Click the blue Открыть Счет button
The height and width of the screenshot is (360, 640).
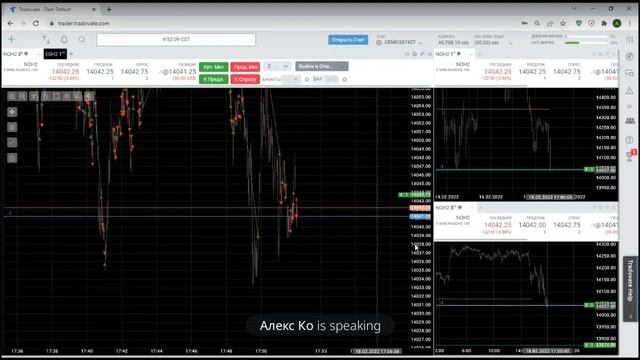(348, 40)
